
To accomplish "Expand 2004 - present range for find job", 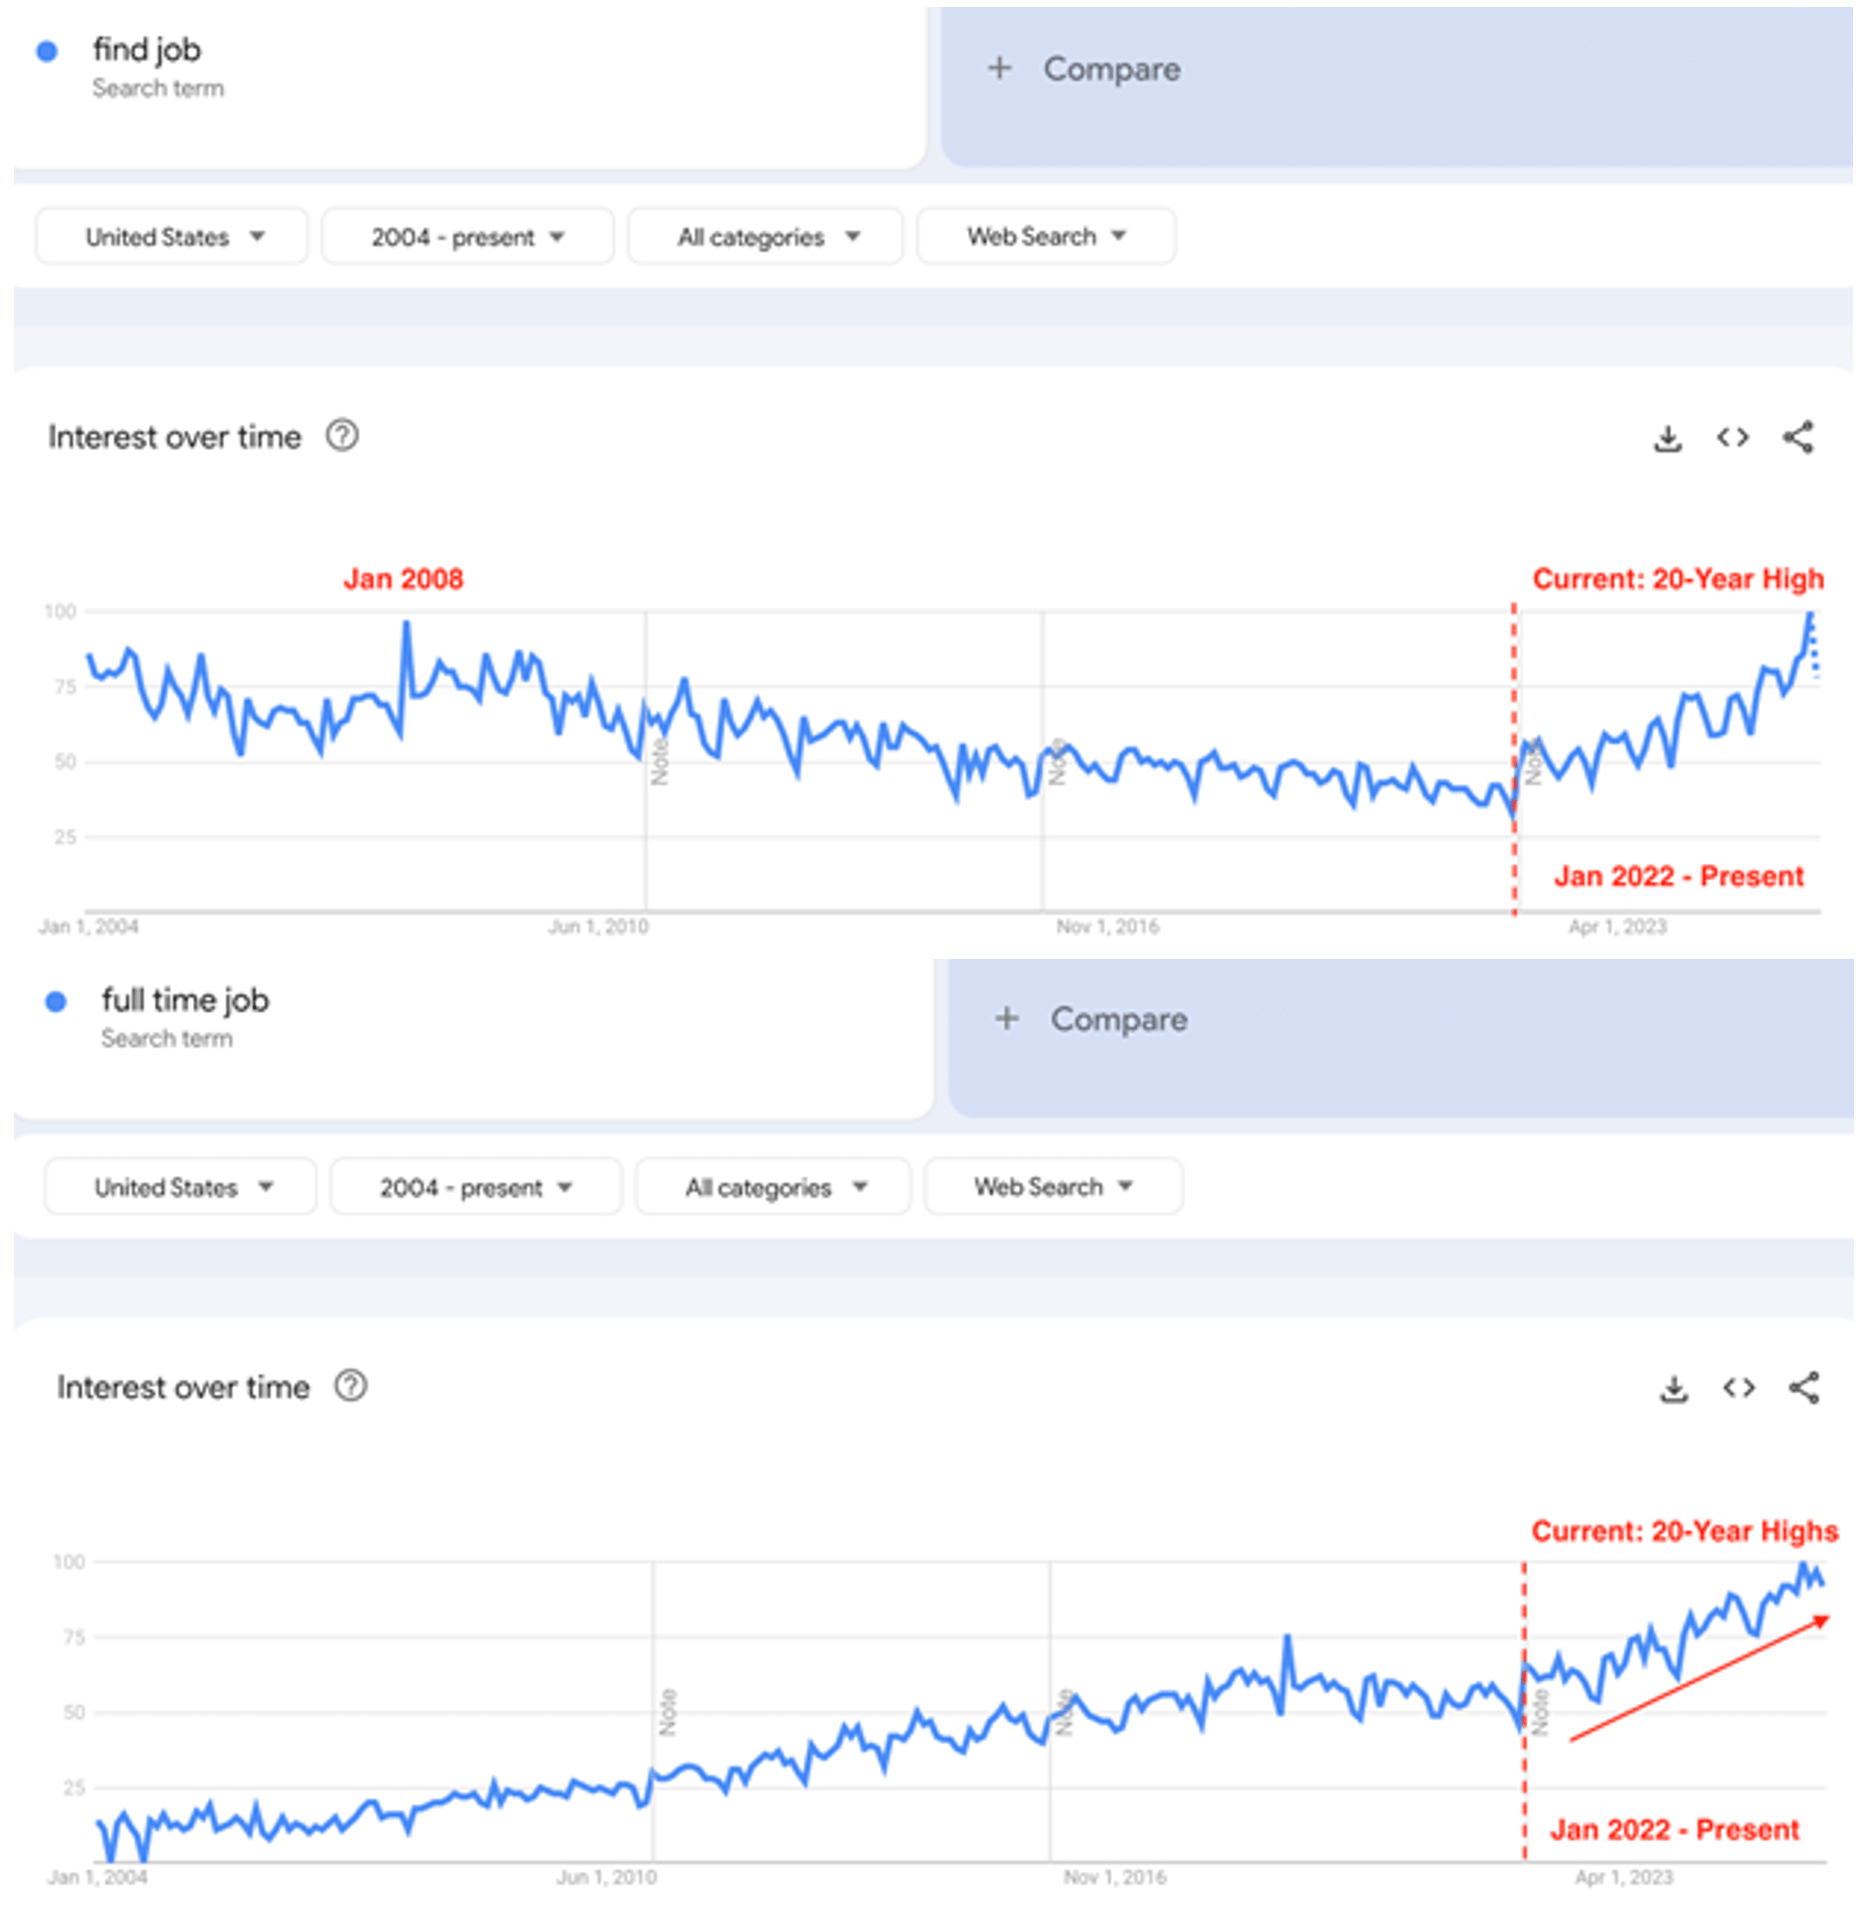I will tap(467, 237).
